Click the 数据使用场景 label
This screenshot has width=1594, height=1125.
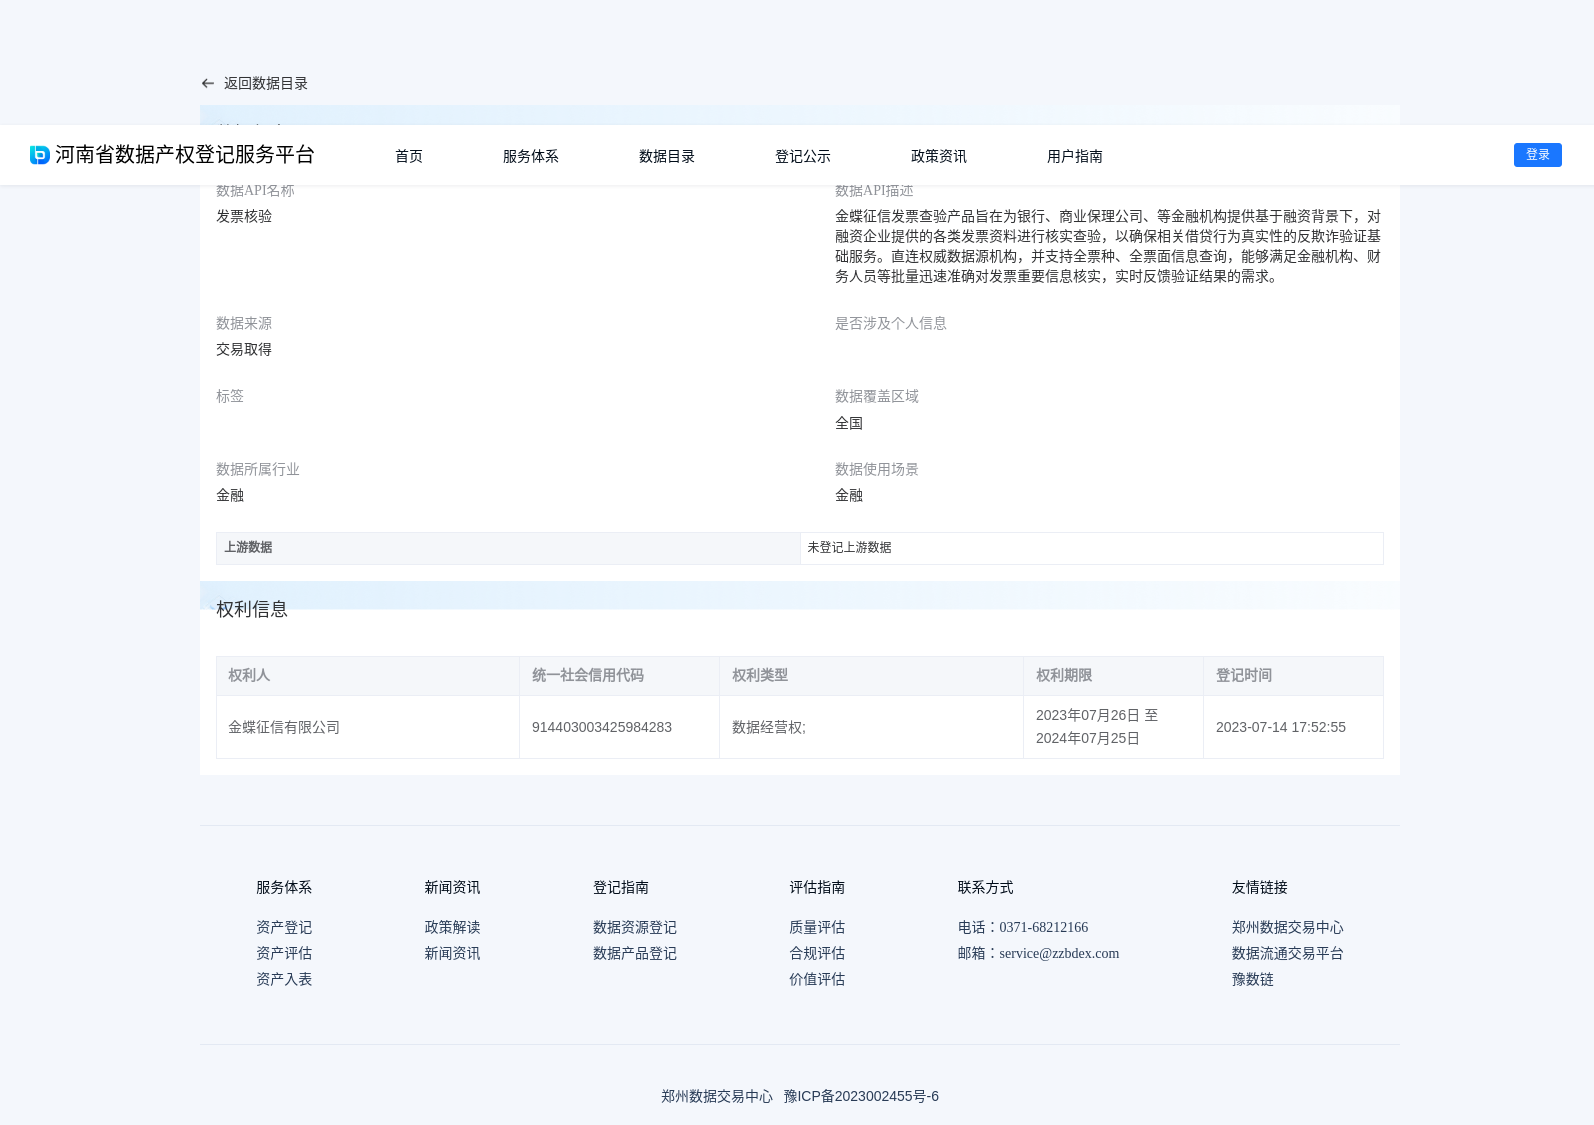pyautogui.click(x=877, y=470)
